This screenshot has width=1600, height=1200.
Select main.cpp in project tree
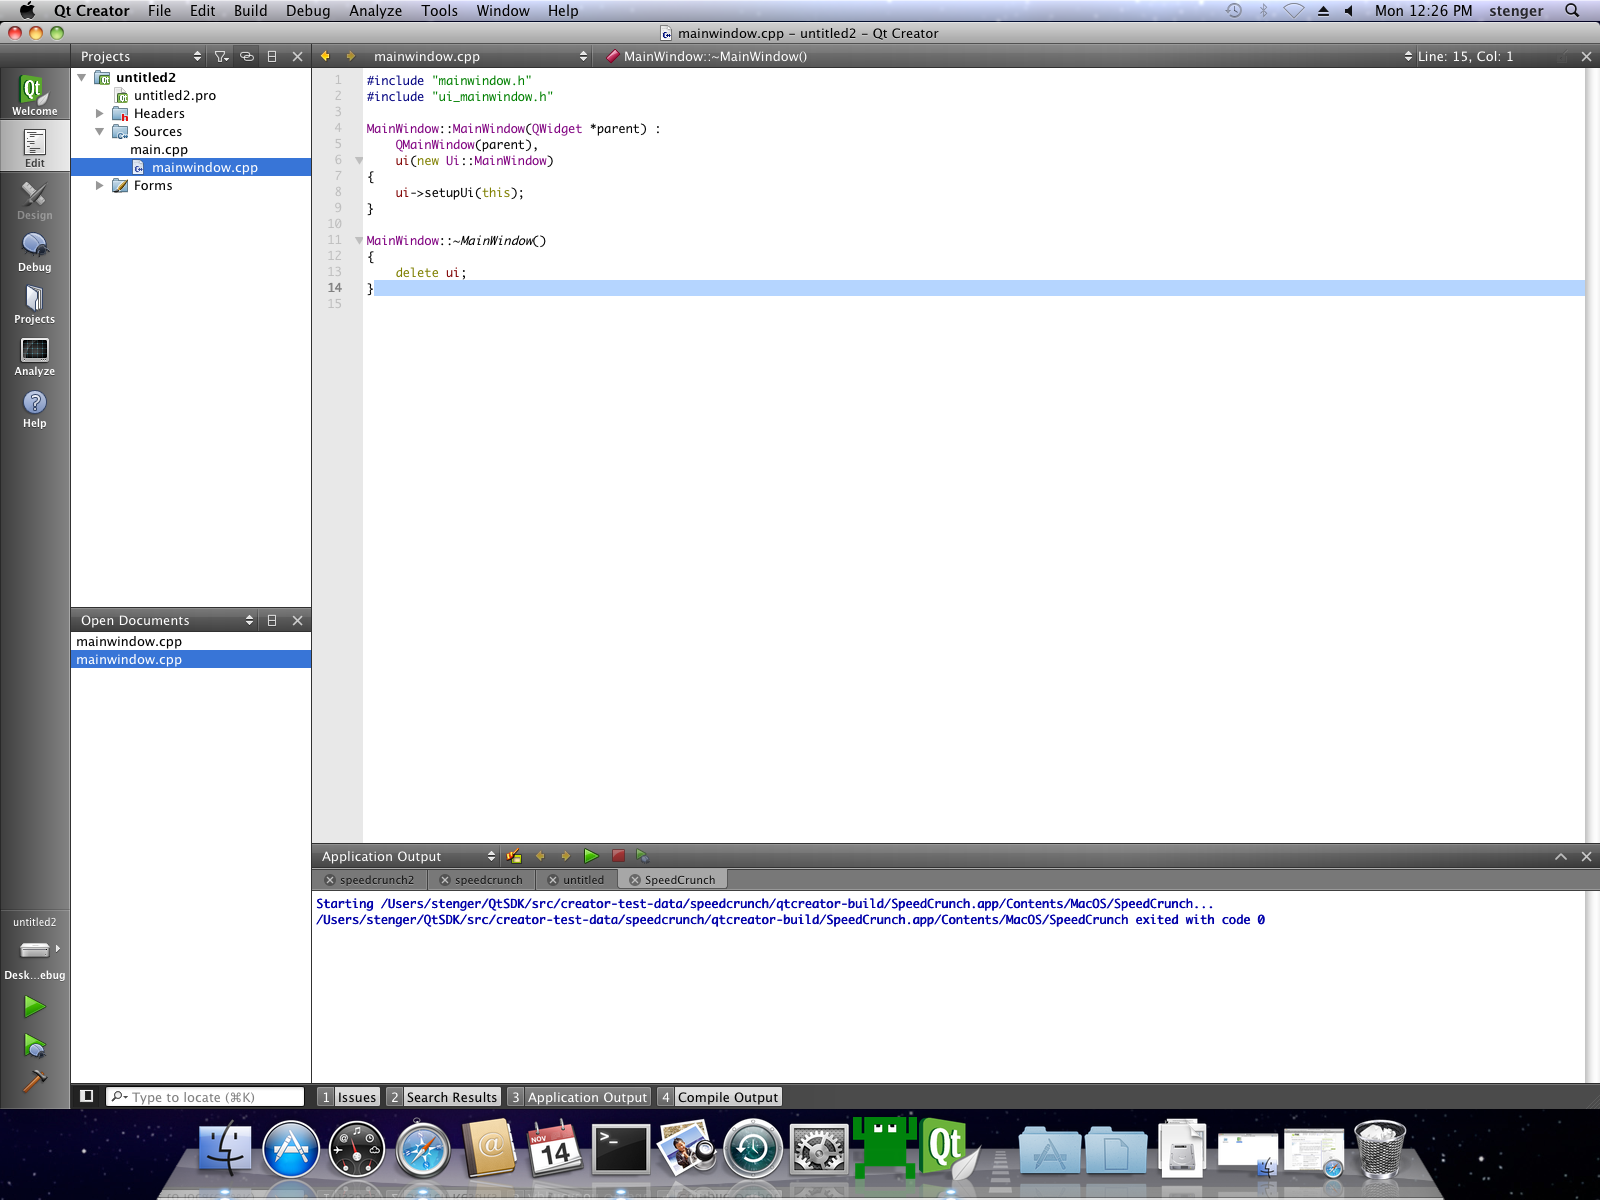click(159, 149)
